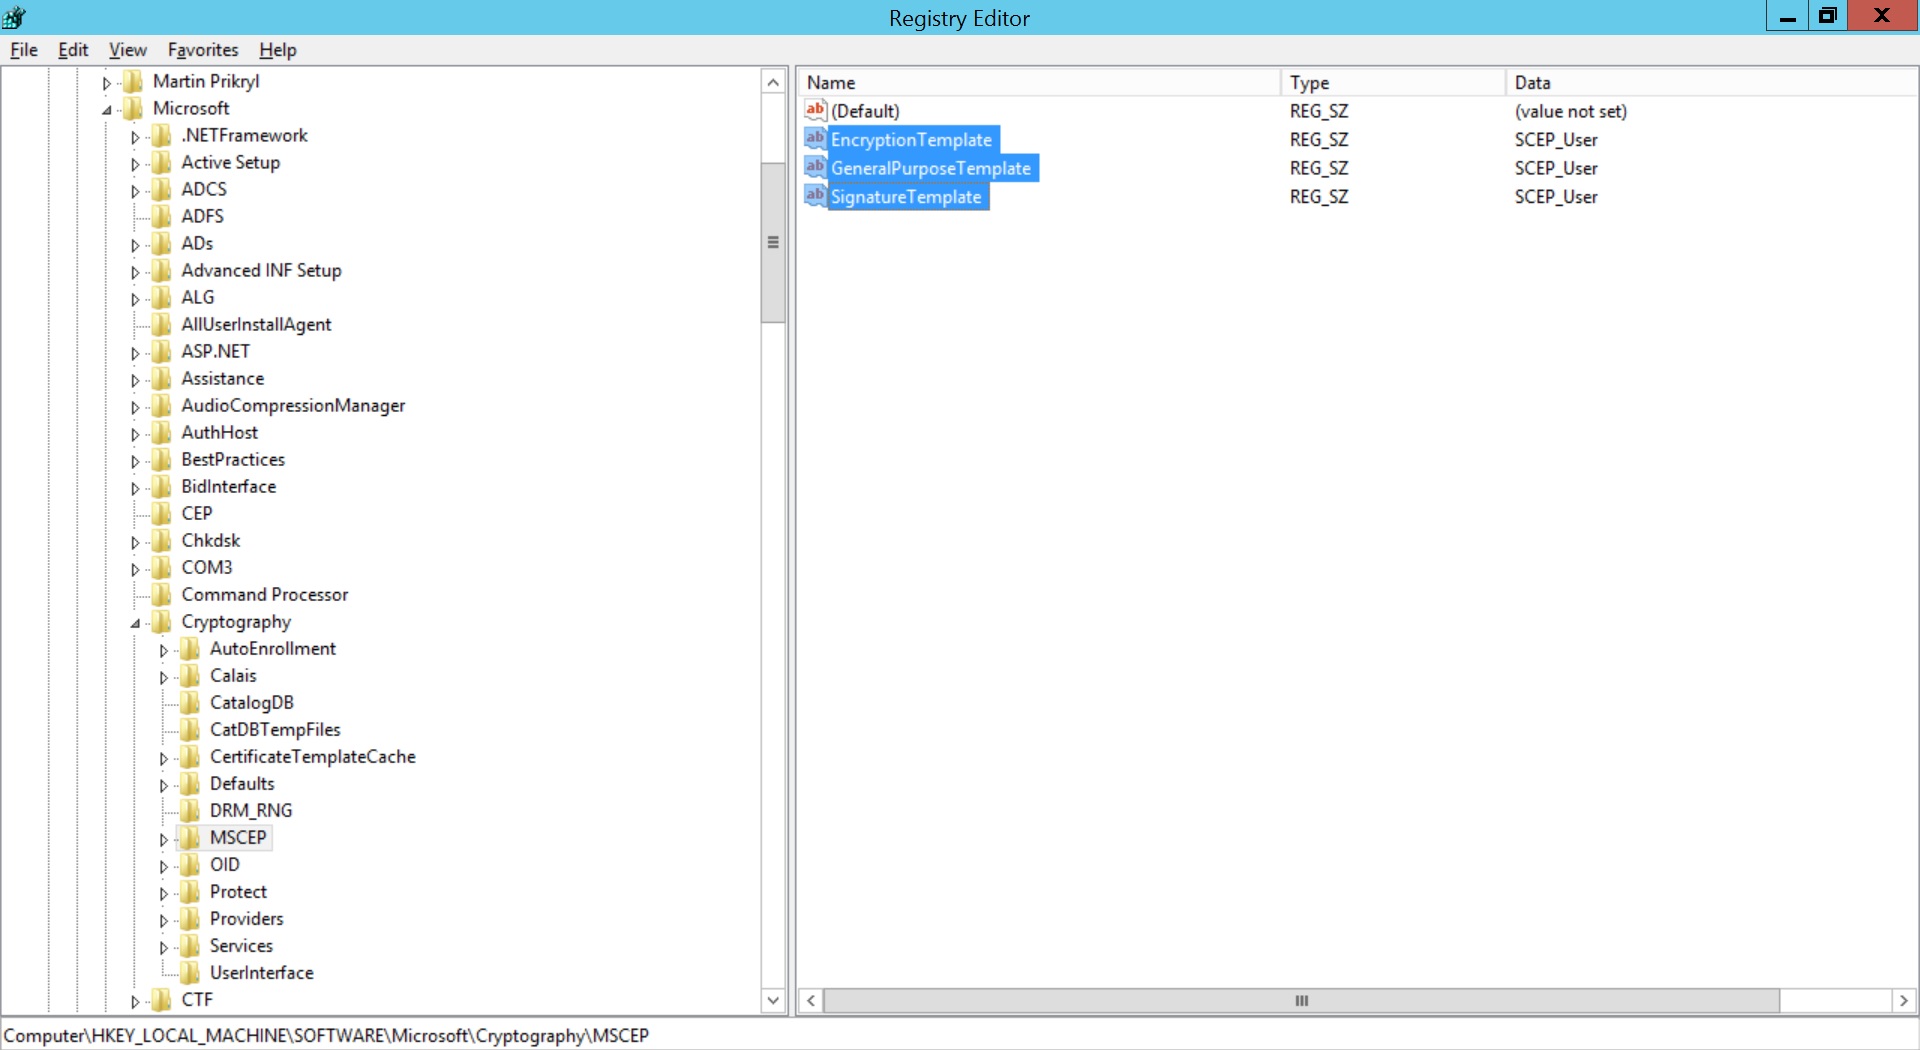Open the View menu

[x=127, y=50]
